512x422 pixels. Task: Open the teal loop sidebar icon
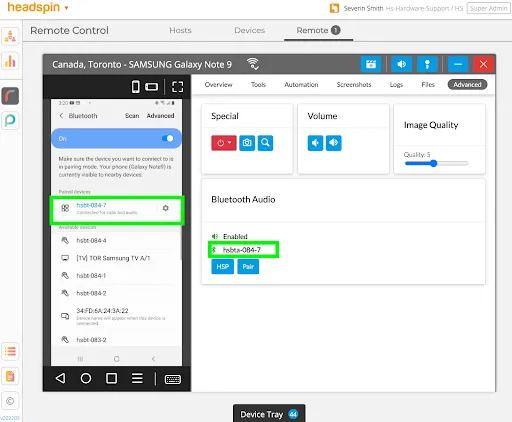[10, 120]
